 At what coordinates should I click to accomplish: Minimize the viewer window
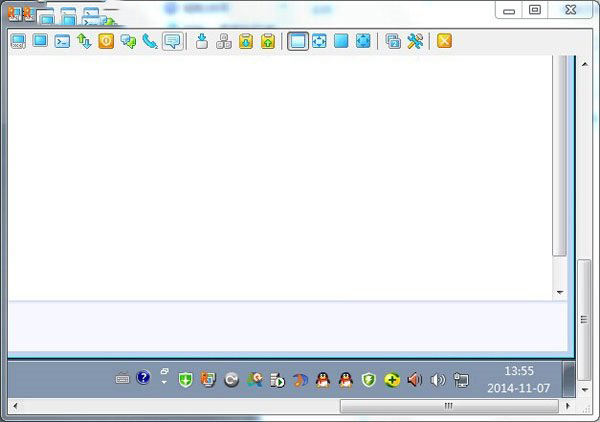point(509,11)
